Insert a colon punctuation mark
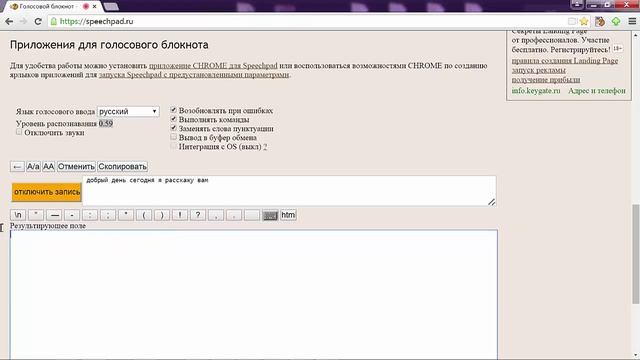Viewport: 640px width, 360px height. (90, 215)
